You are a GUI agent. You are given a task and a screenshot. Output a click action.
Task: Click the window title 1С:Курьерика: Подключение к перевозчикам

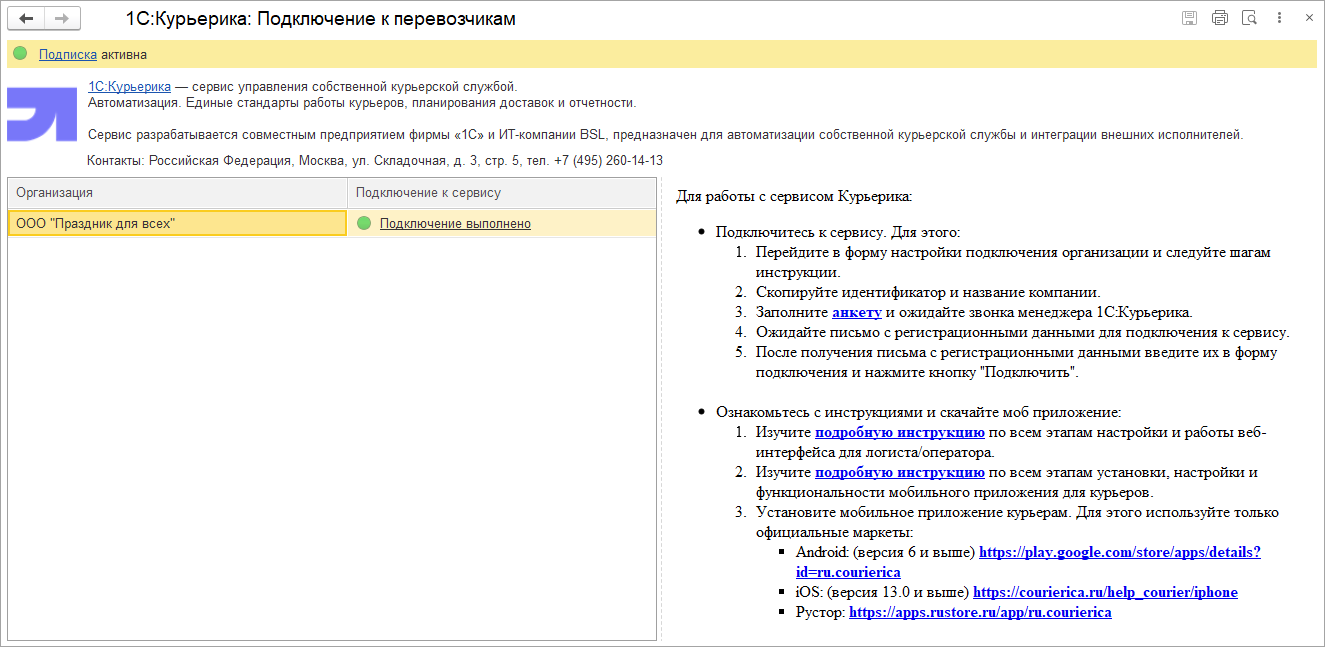321,19
